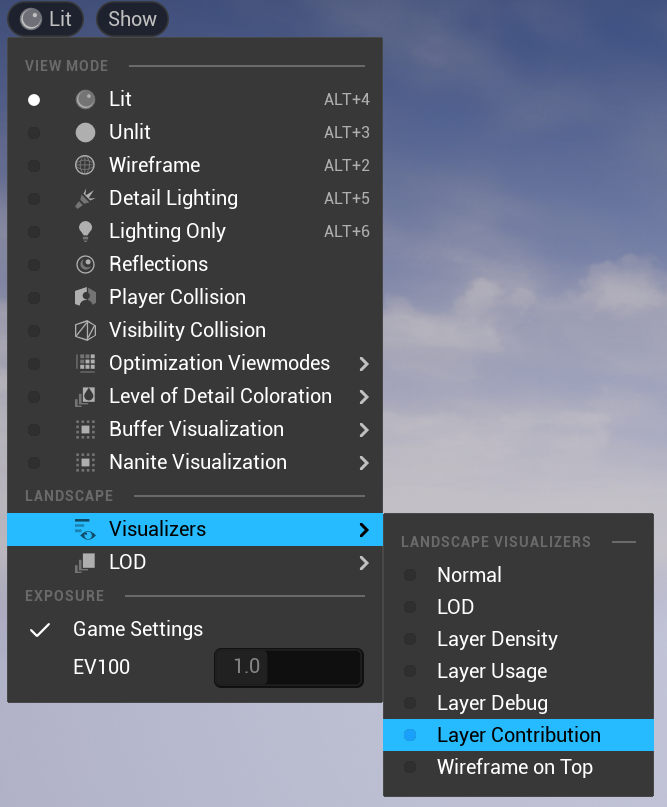Click the ALT+4 shortcut text
The height and width of the screenshot is (807, 667).
347,99
